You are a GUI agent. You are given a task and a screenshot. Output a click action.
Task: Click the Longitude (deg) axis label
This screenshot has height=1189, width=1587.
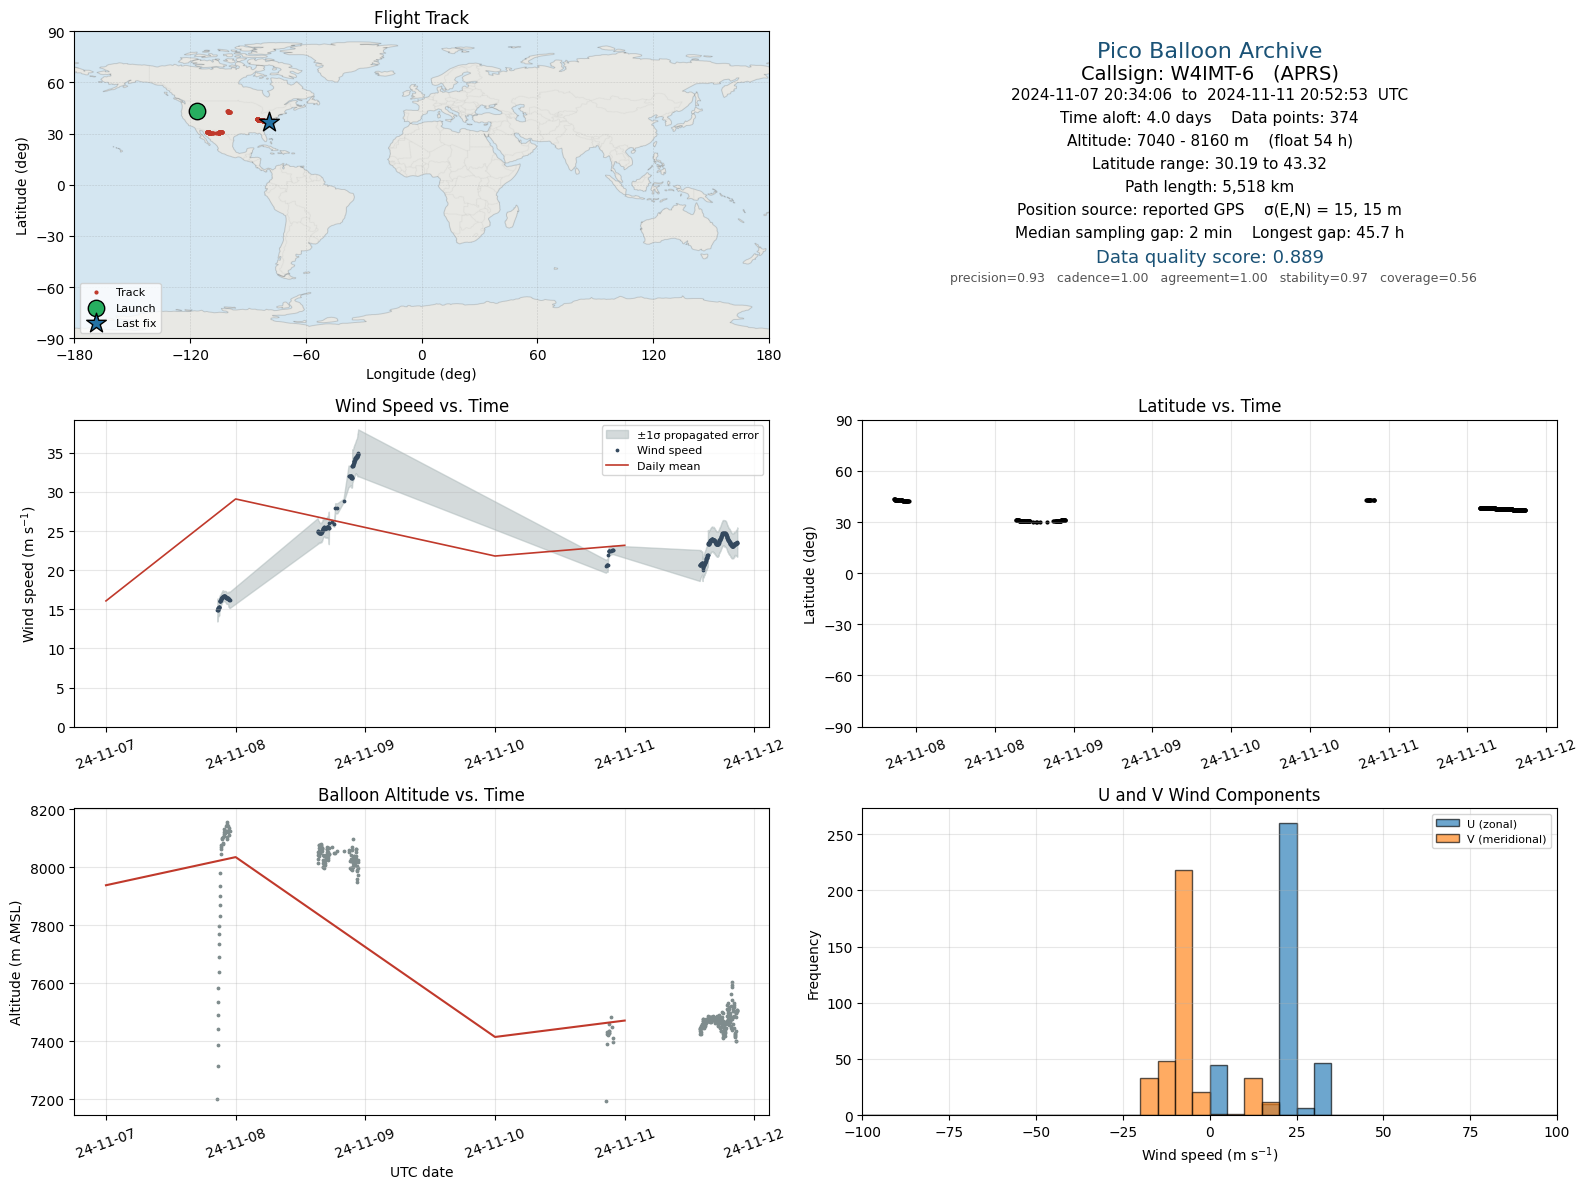point(421,374)
